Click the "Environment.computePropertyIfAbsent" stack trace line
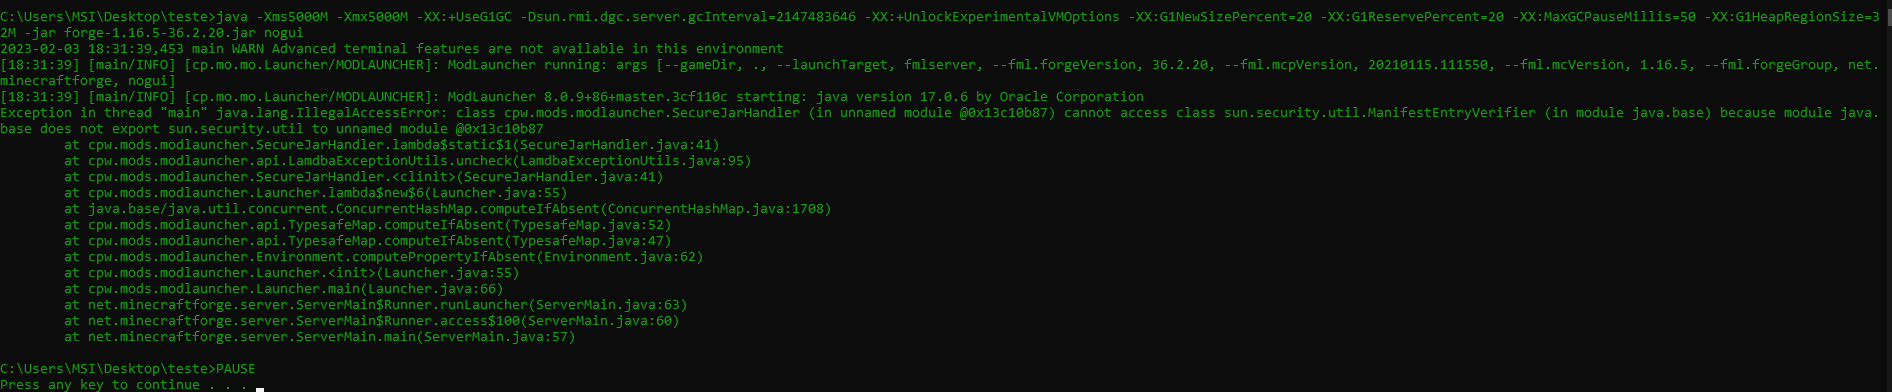The image size is (1892, 392). (x=384, y=257)
